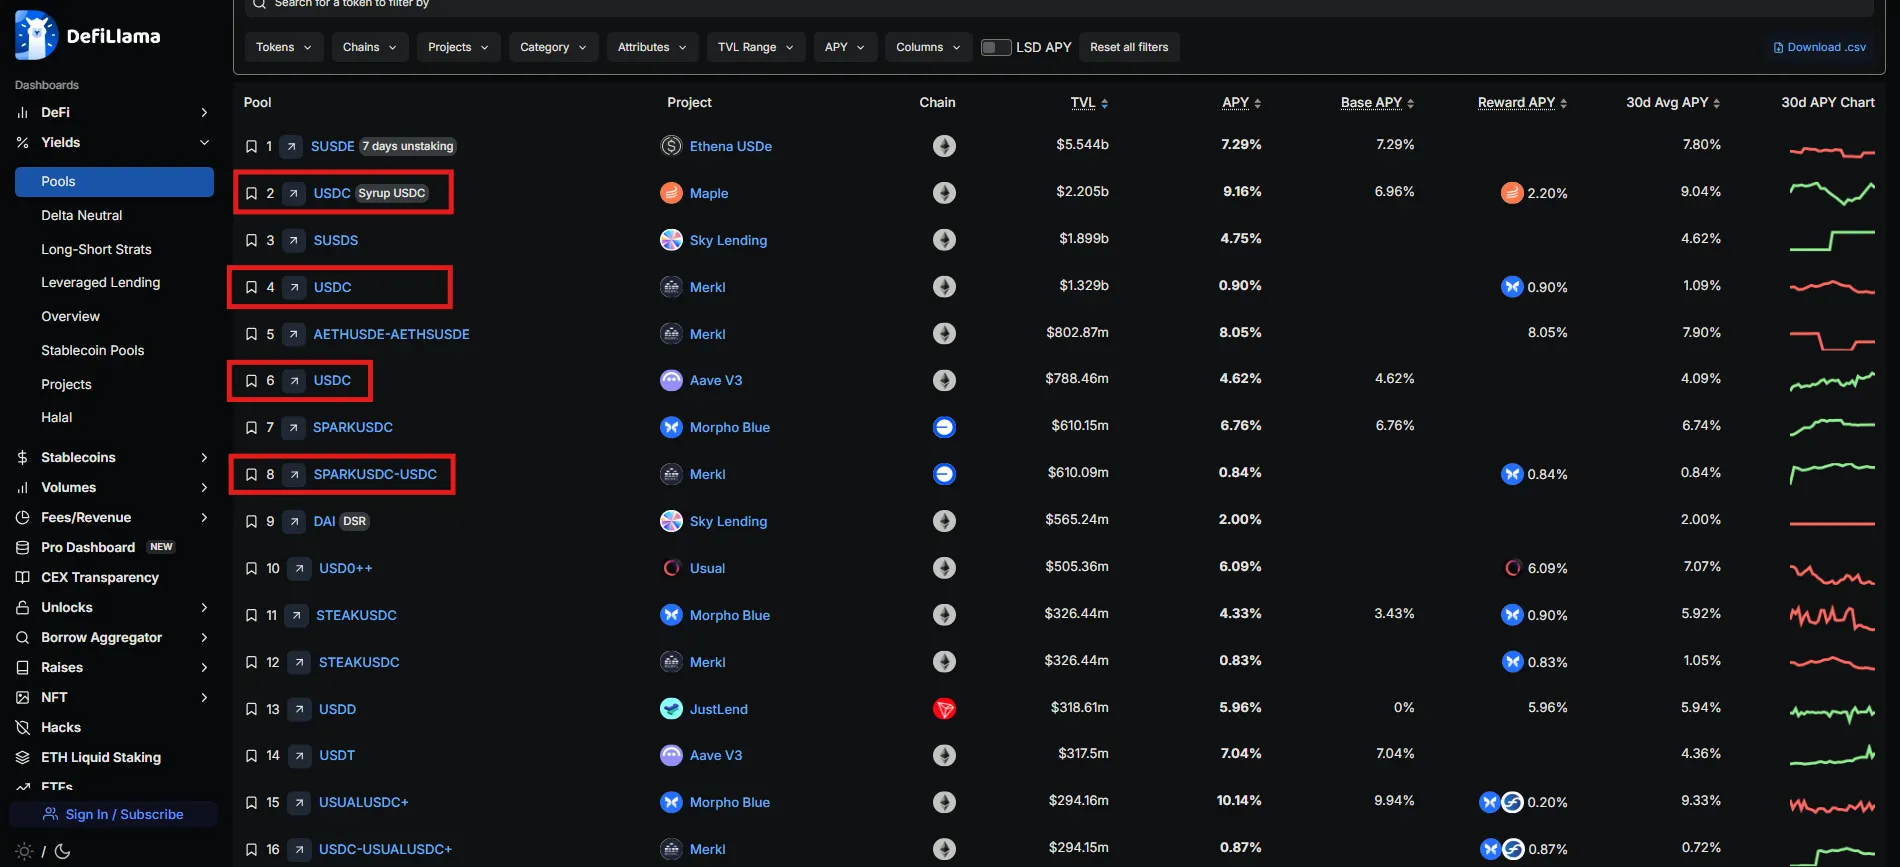1900x867 pixels.
Task: View the 30d APY chart for SUSDE
Action: point(1831,151)
